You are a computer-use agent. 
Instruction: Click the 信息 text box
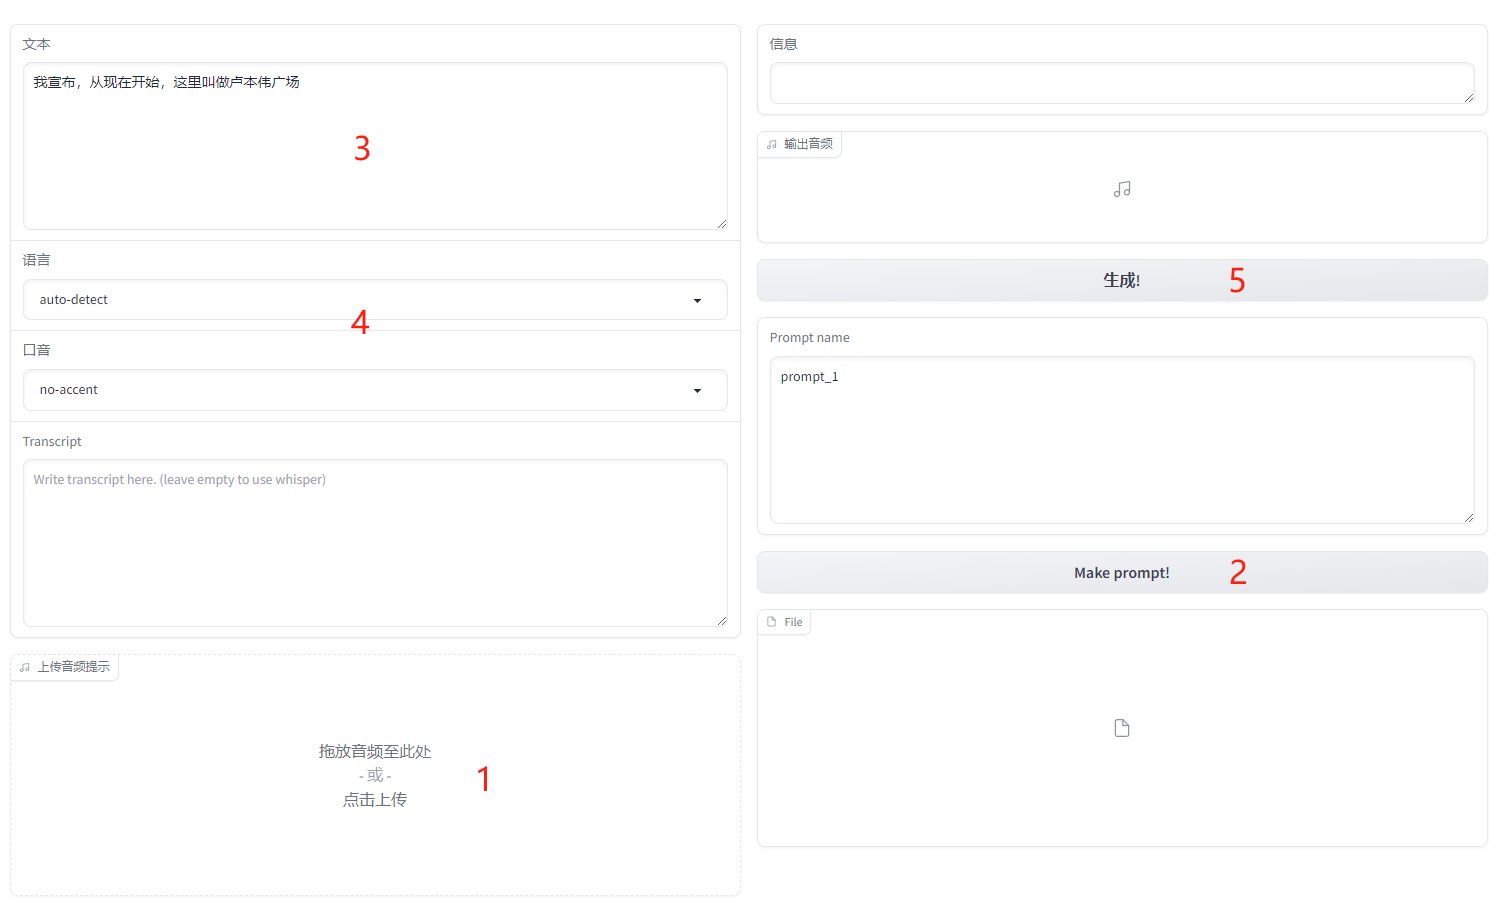point(1122,83)
